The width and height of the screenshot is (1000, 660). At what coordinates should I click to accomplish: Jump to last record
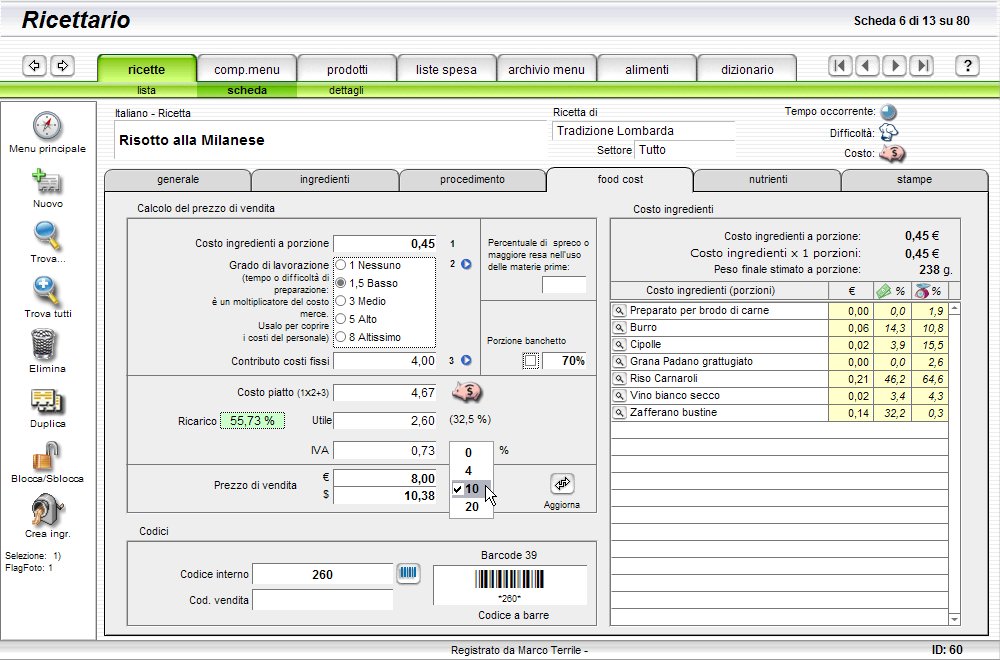(922, 65)
